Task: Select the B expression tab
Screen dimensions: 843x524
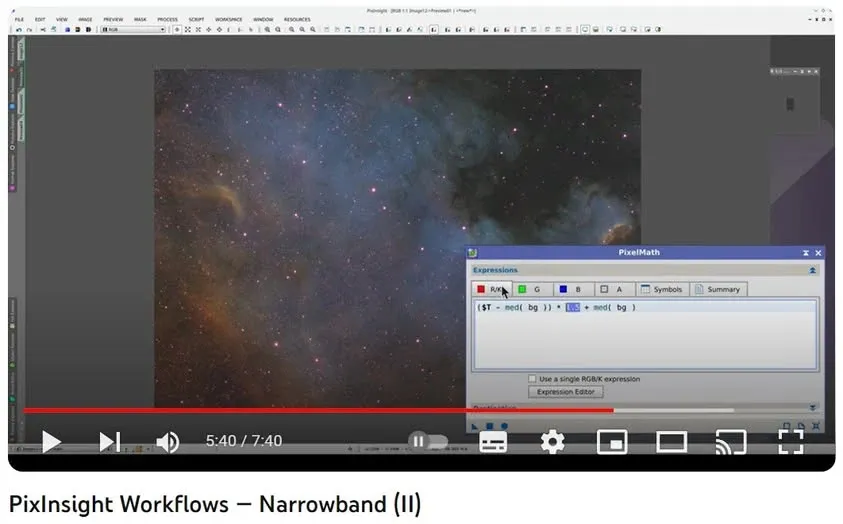Action: tap(574, 289)
